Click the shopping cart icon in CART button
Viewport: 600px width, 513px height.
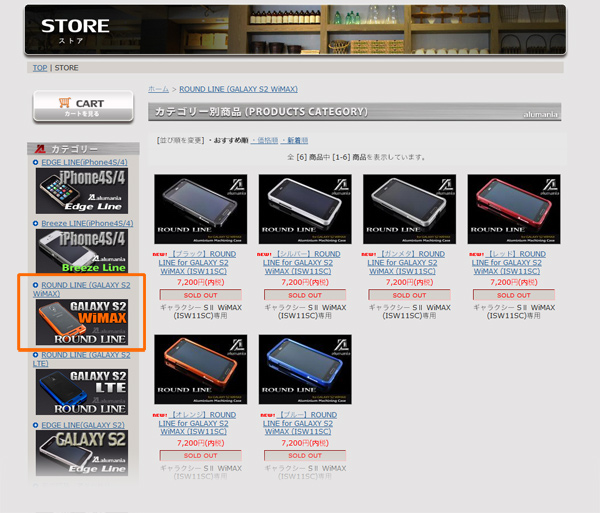[x=65, y=102]
